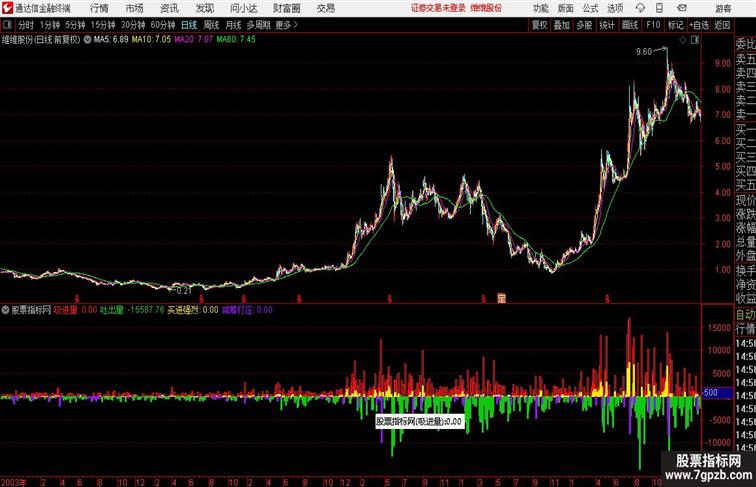Click the 2003年 date label on timeline

point(14,482)
